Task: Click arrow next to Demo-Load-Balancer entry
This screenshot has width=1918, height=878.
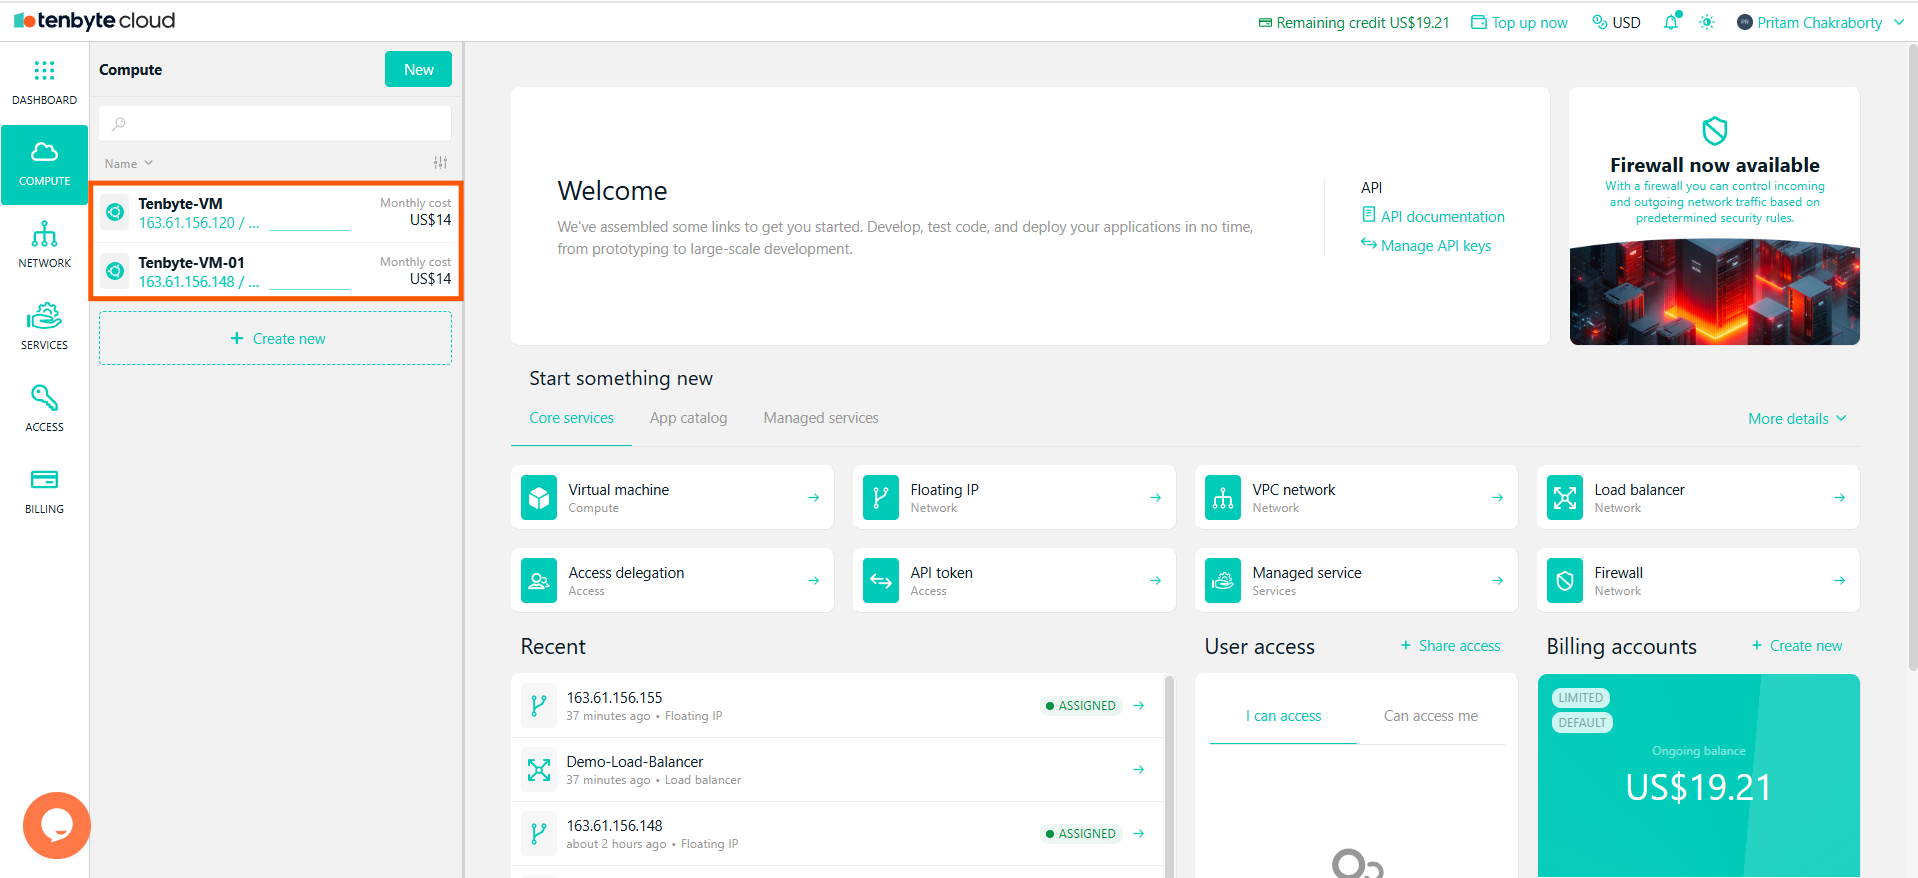Action: tap(1138, 769)
